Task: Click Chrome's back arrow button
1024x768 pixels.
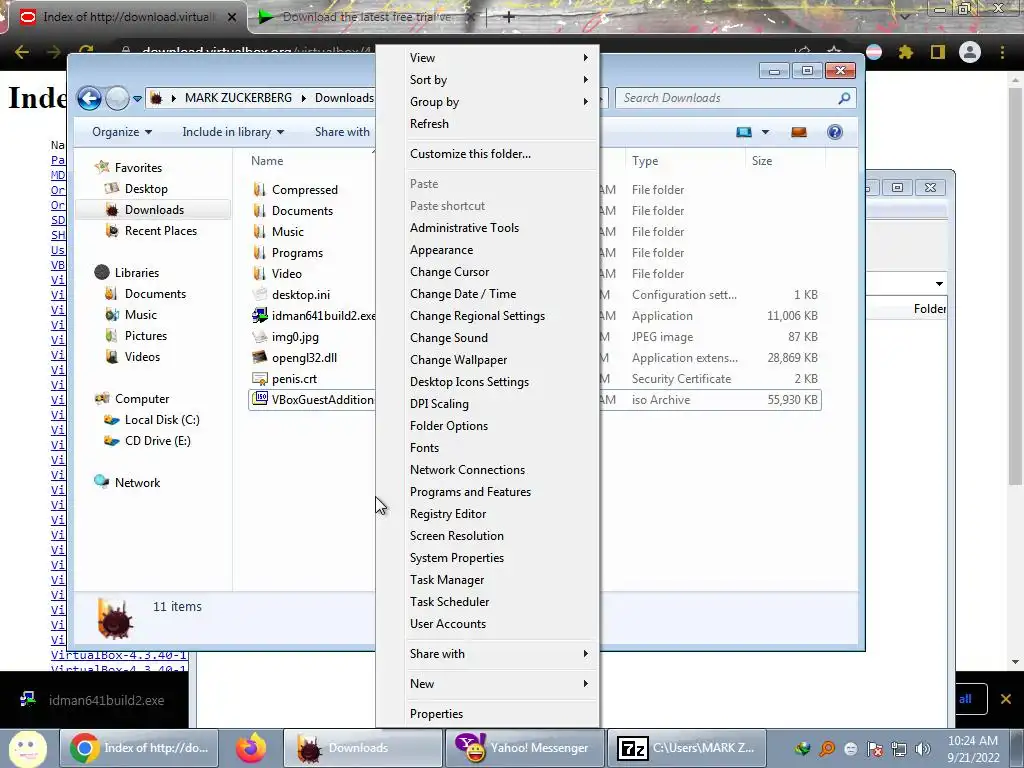Action: coord(22,52)
